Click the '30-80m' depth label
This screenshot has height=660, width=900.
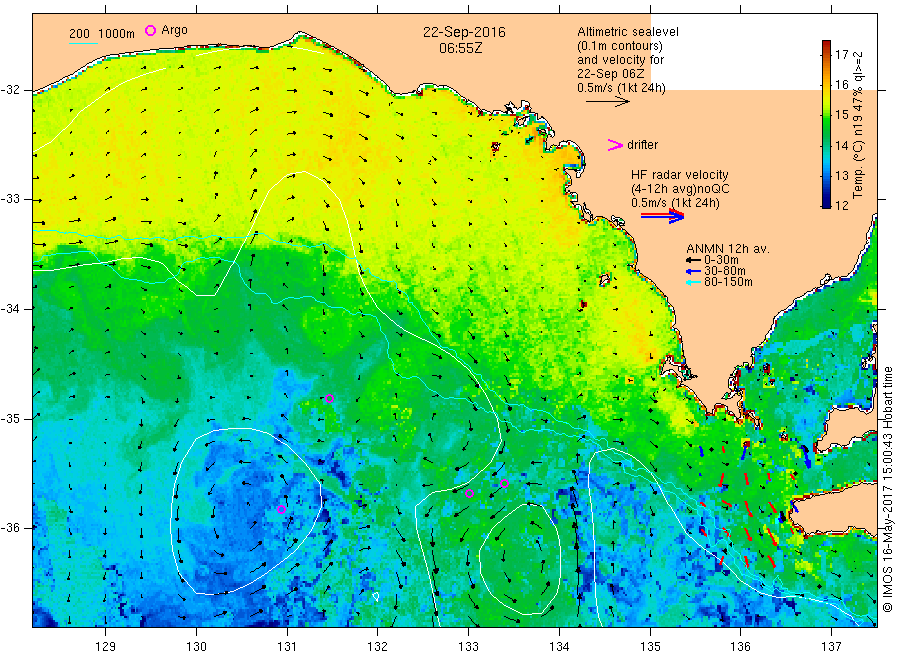[x=724, y=271]
